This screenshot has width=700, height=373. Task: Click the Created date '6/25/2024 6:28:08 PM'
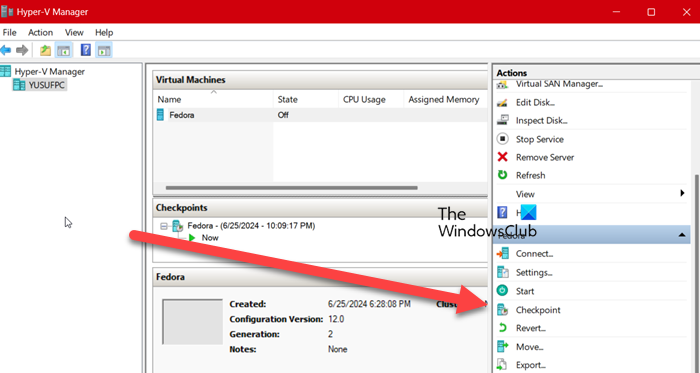click(369, 304)
